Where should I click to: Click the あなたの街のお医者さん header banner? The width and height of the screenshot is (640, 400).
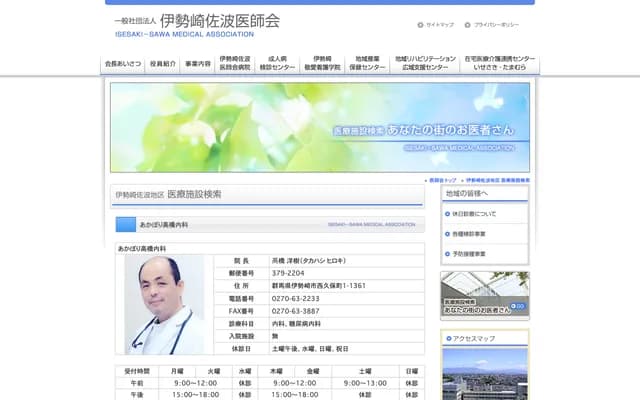pyautogui.click(x=320, y=127)
